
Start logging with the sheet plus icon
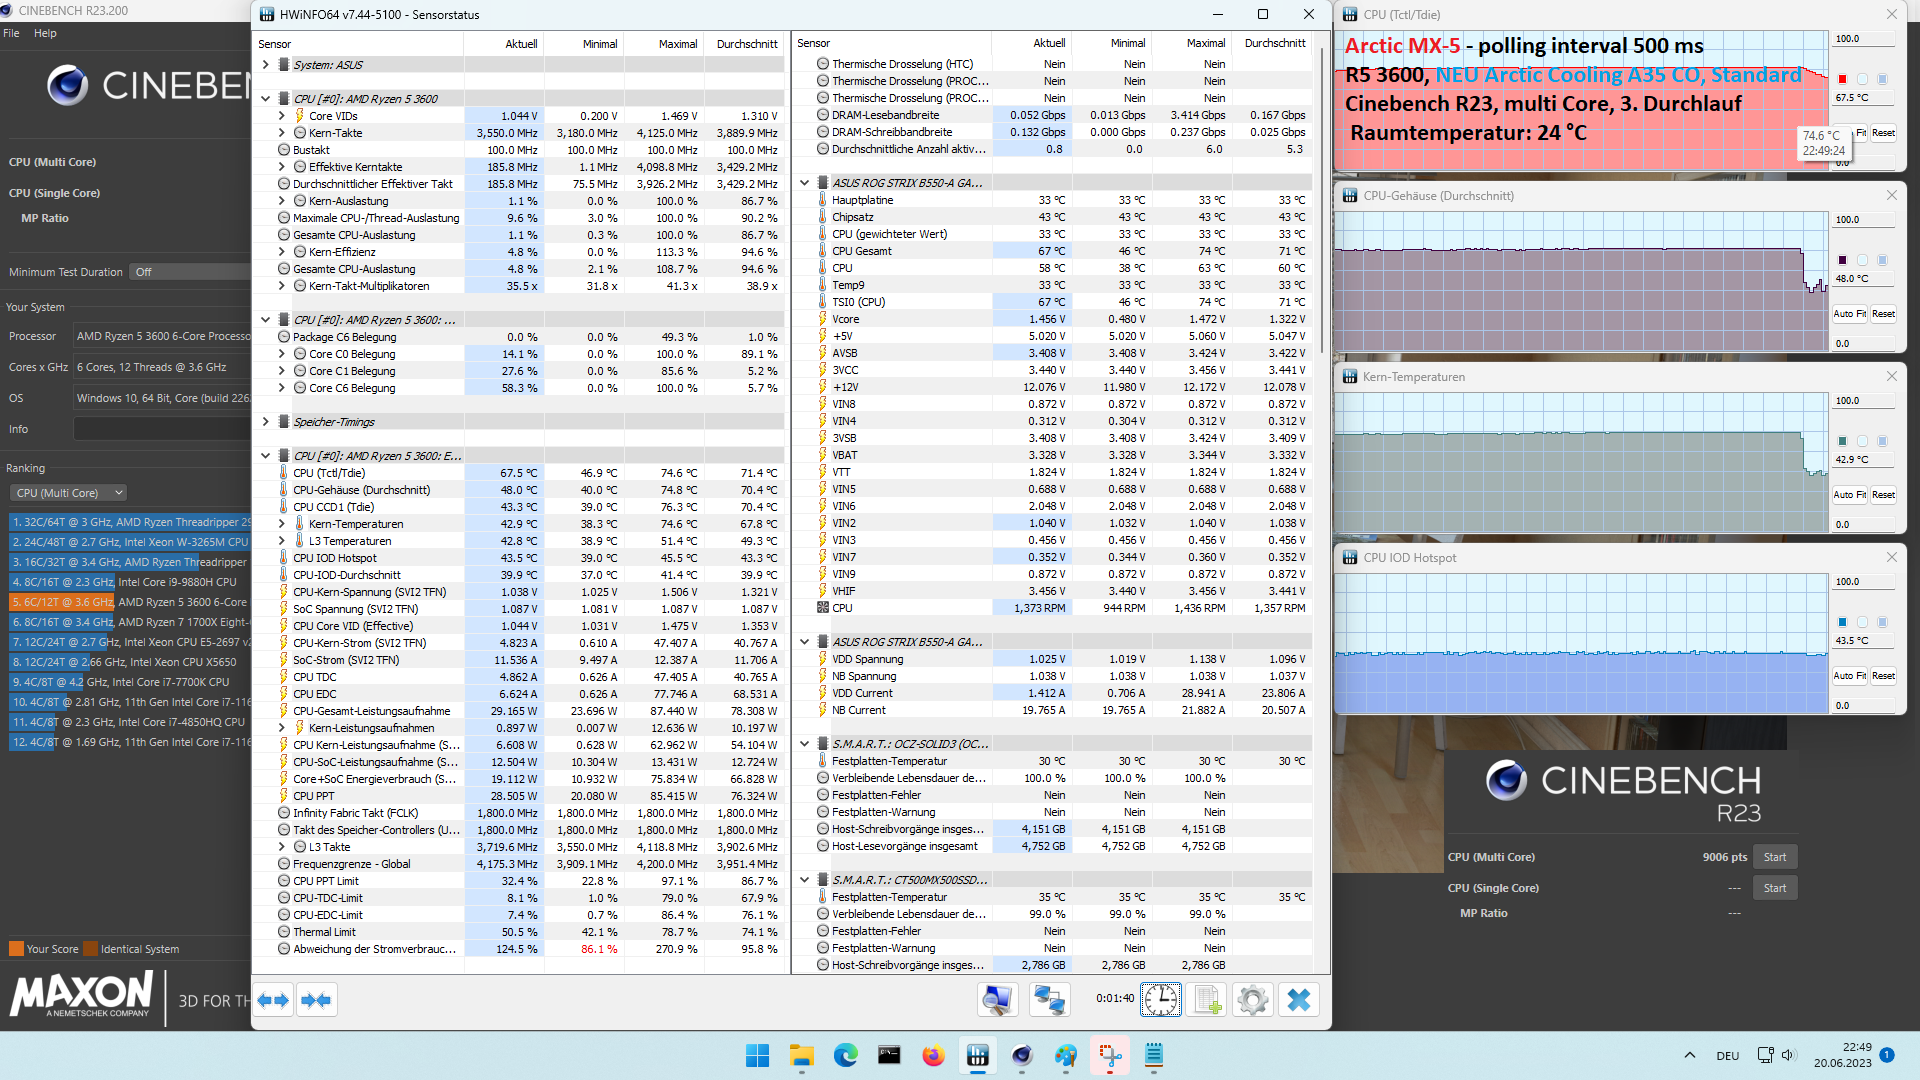tap(1207, 1000)
